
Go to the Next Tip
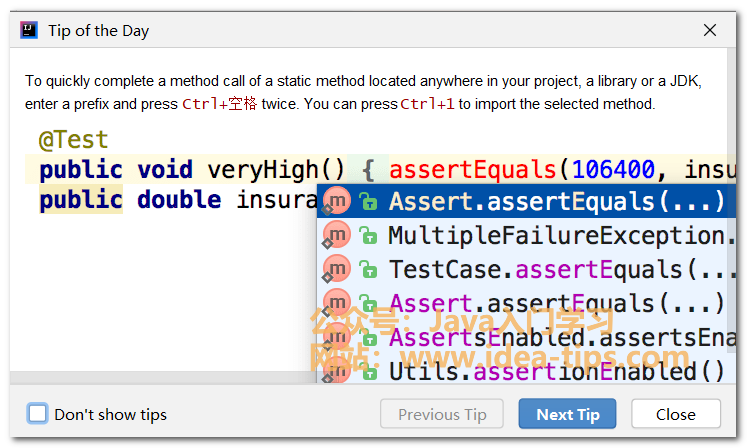(567, 414)
